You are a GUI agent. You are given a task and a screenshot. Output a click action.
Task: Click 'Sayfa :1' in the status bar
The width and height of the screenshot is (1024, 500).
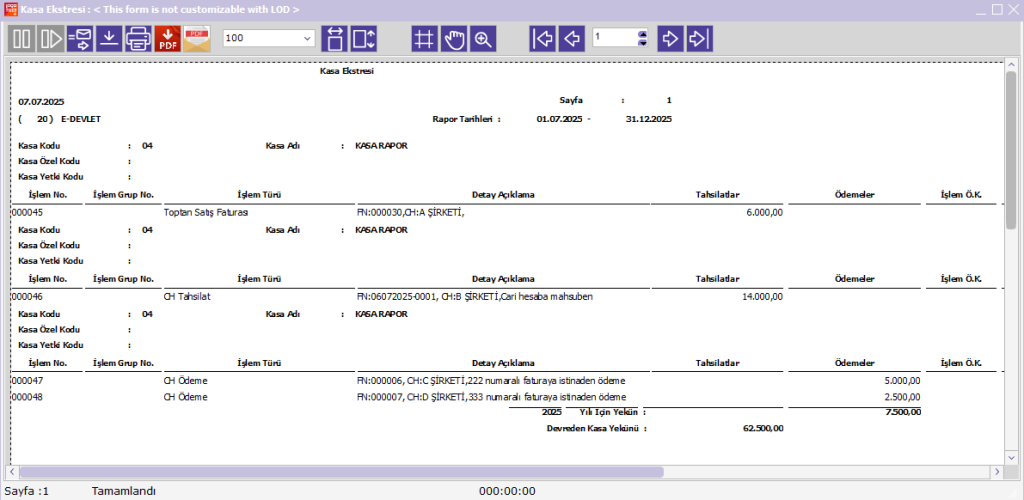pos(27,491)
